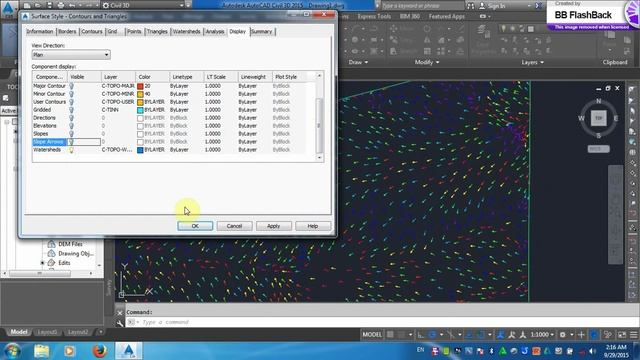Click the volume speaker tray icon

tap(592, 351)
